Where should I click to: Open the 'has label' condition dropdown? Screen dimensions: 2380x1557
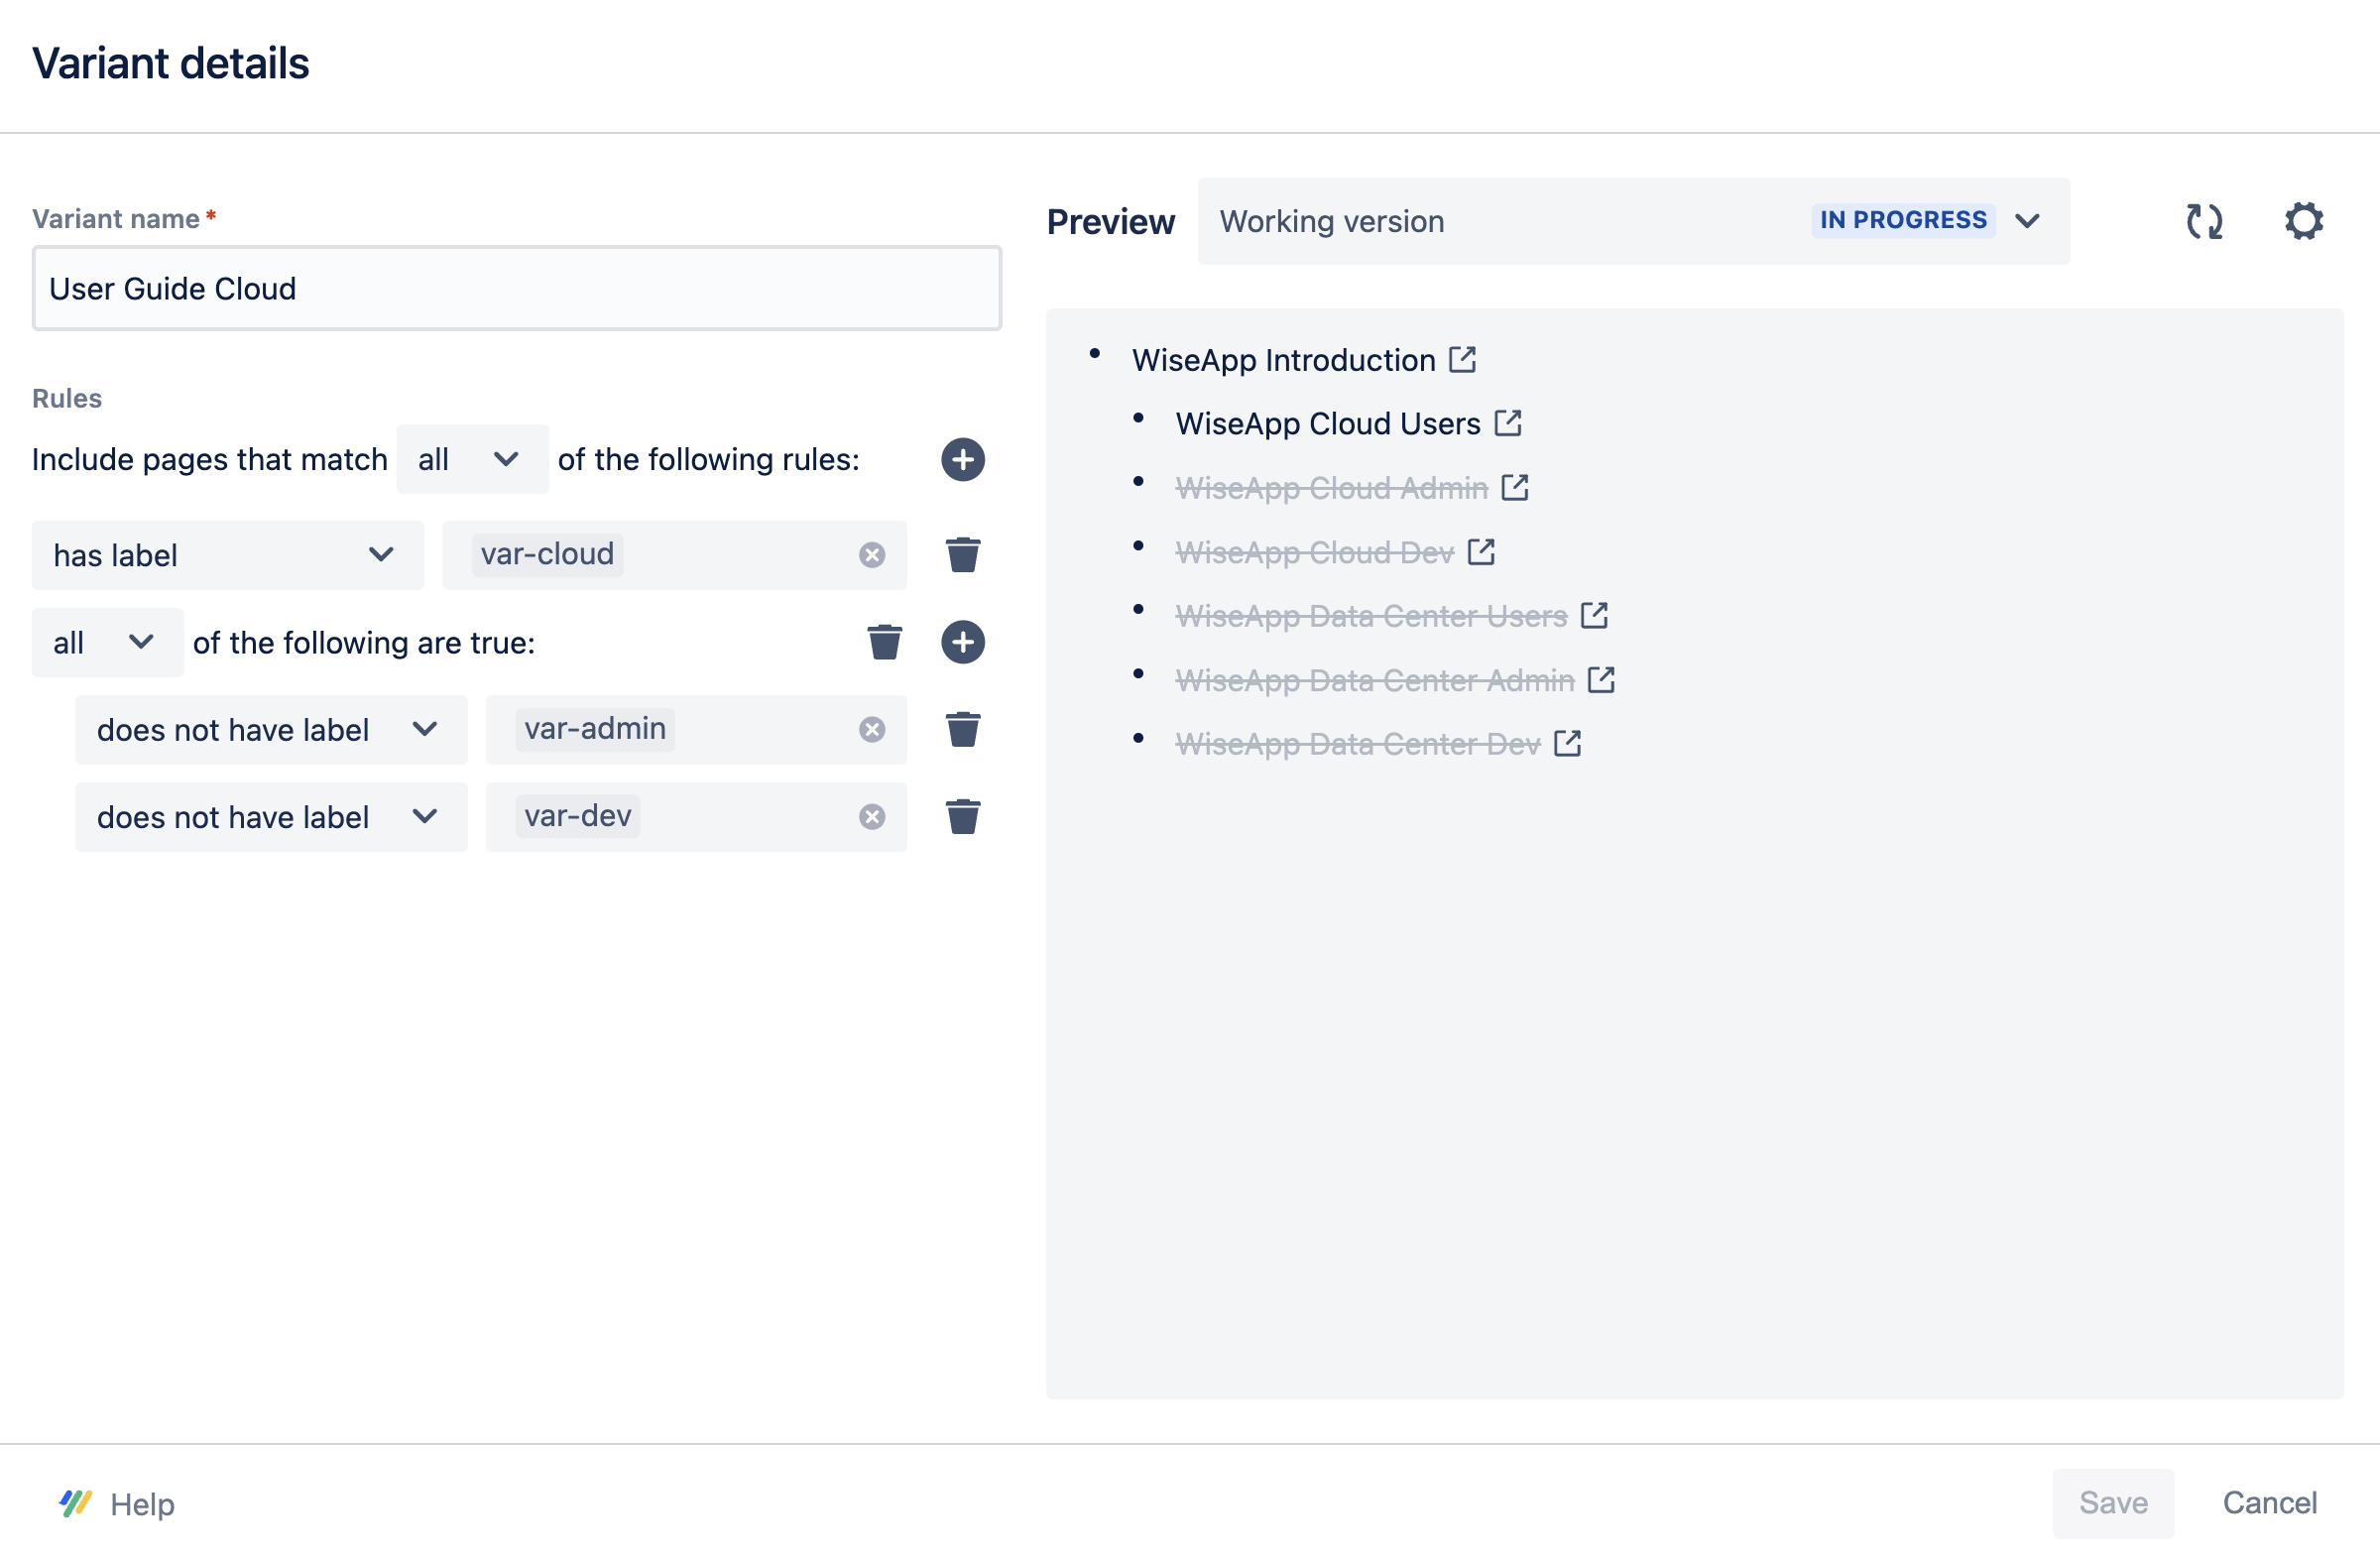[227, 555]
